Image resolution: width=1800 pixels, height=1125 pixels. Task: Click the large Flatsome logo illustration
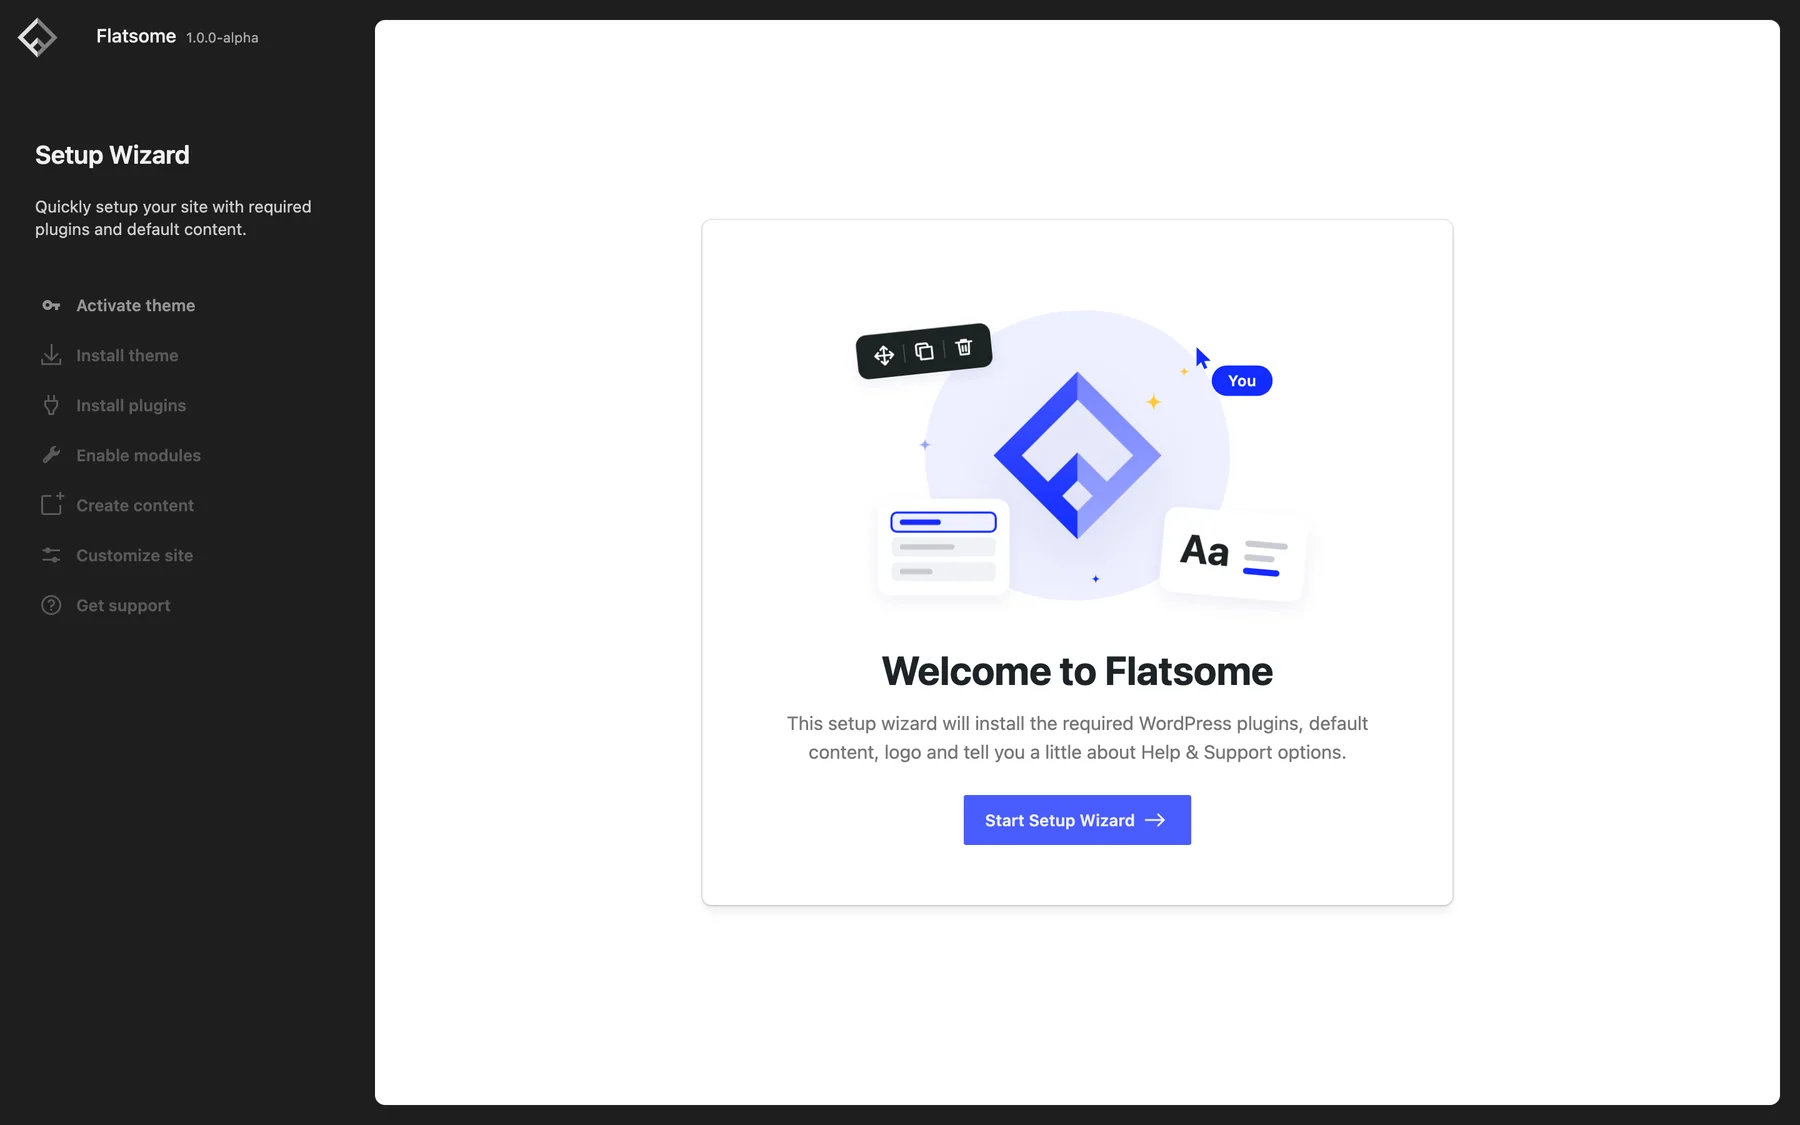pyautogui.click(x=1077, y=455)
